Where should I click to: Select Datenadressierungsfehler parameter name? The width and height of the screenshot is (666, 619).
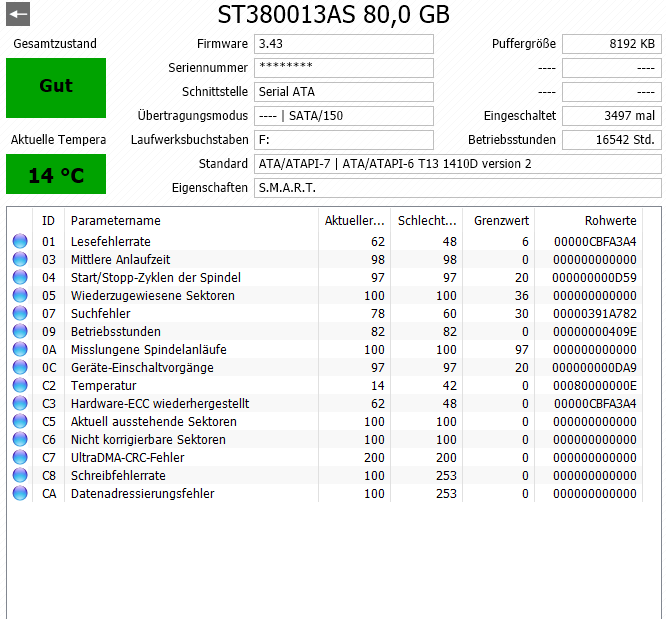tap(143, 493)
